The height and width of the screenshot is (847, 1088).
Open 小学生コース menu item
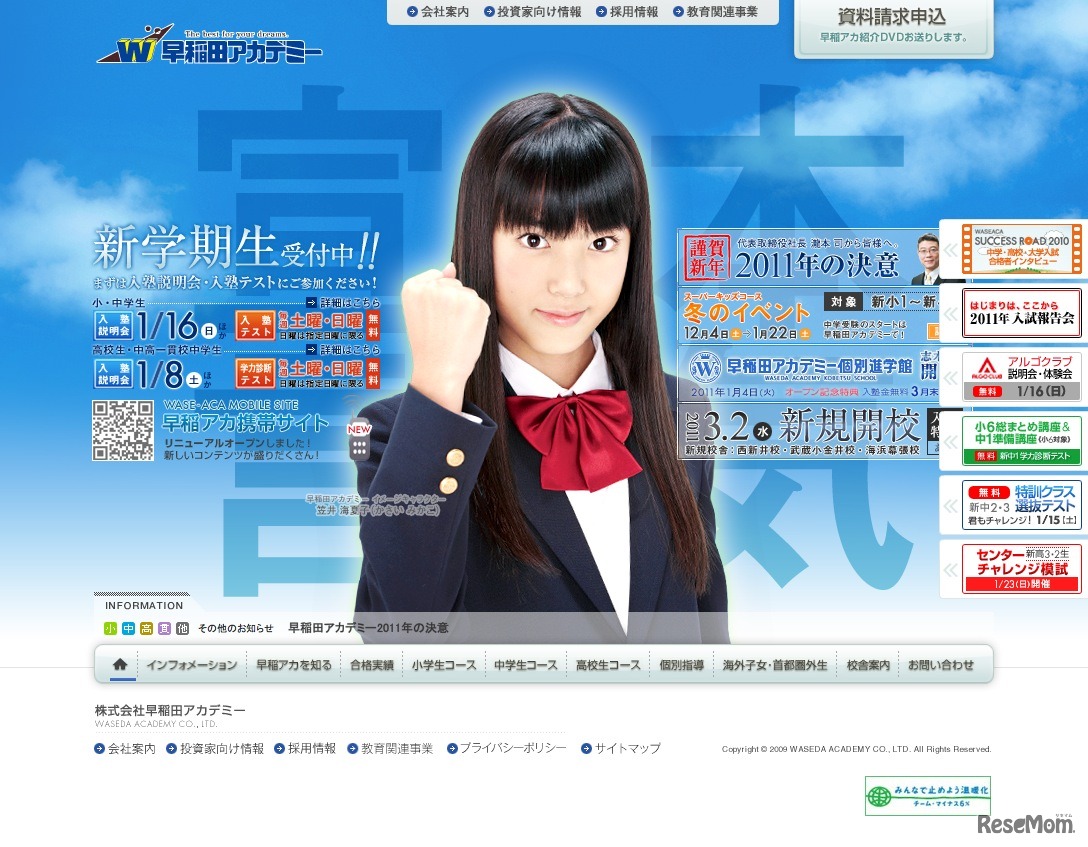pos(443,665)
